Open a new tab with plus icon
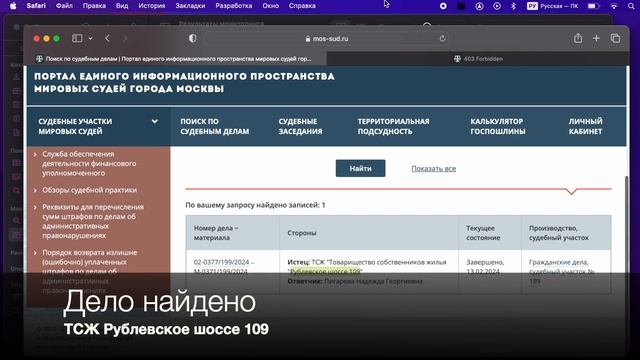 point(596,38)
